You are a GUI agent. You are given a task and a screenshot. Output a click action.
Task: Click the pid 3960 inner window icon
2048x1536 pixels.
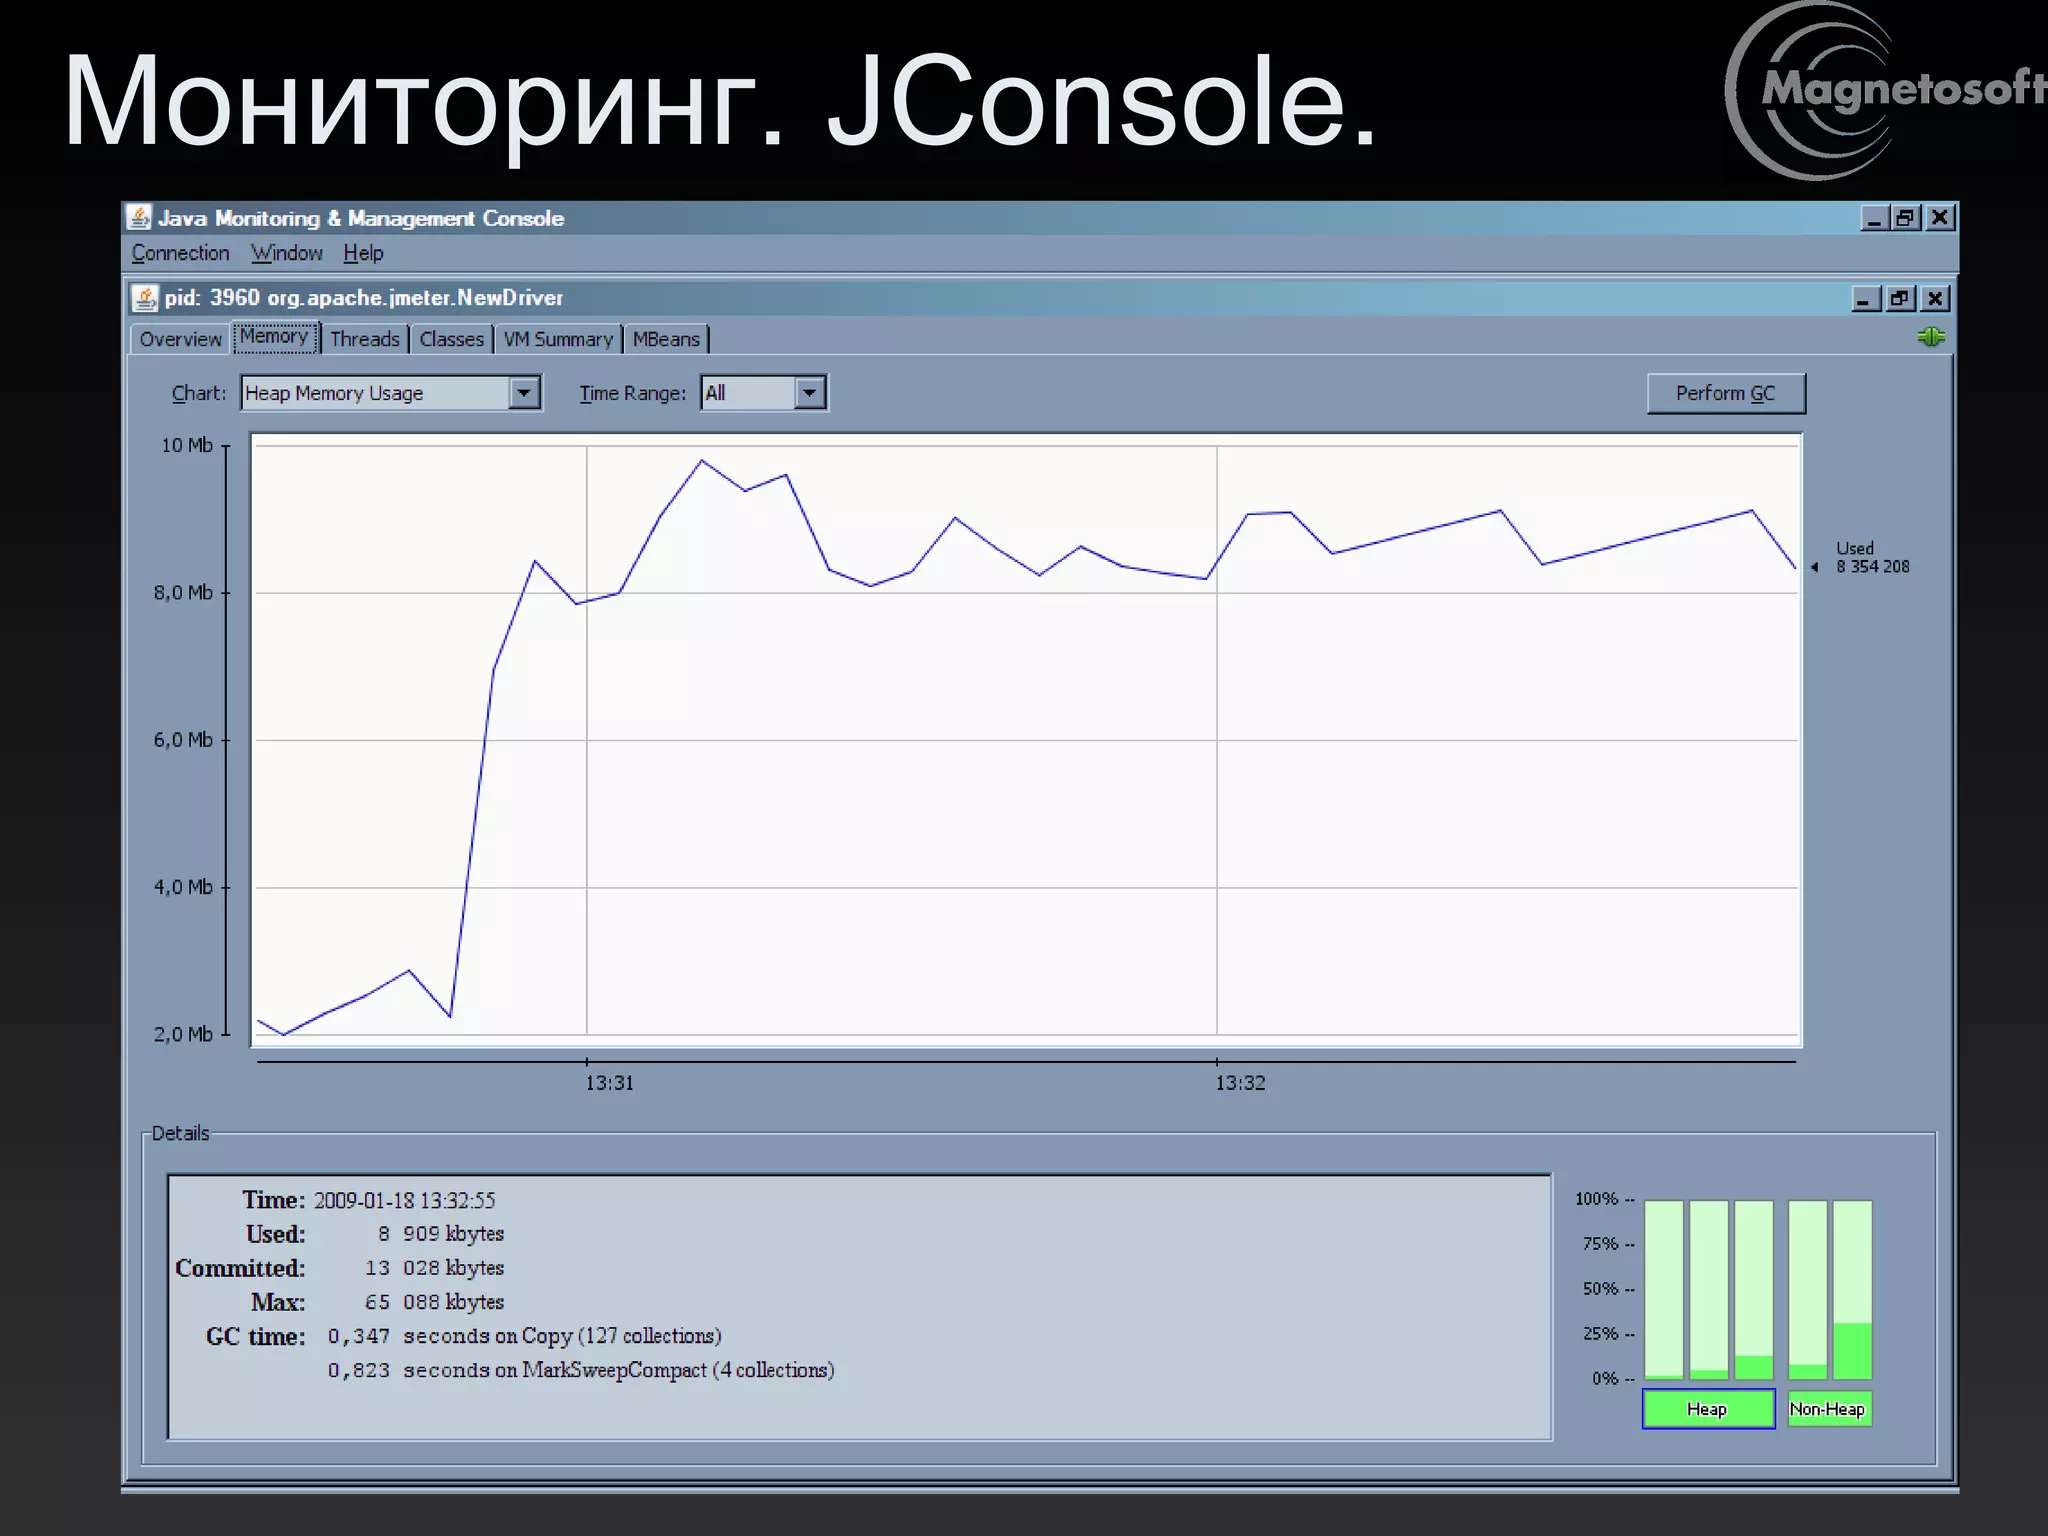point(145,298)
